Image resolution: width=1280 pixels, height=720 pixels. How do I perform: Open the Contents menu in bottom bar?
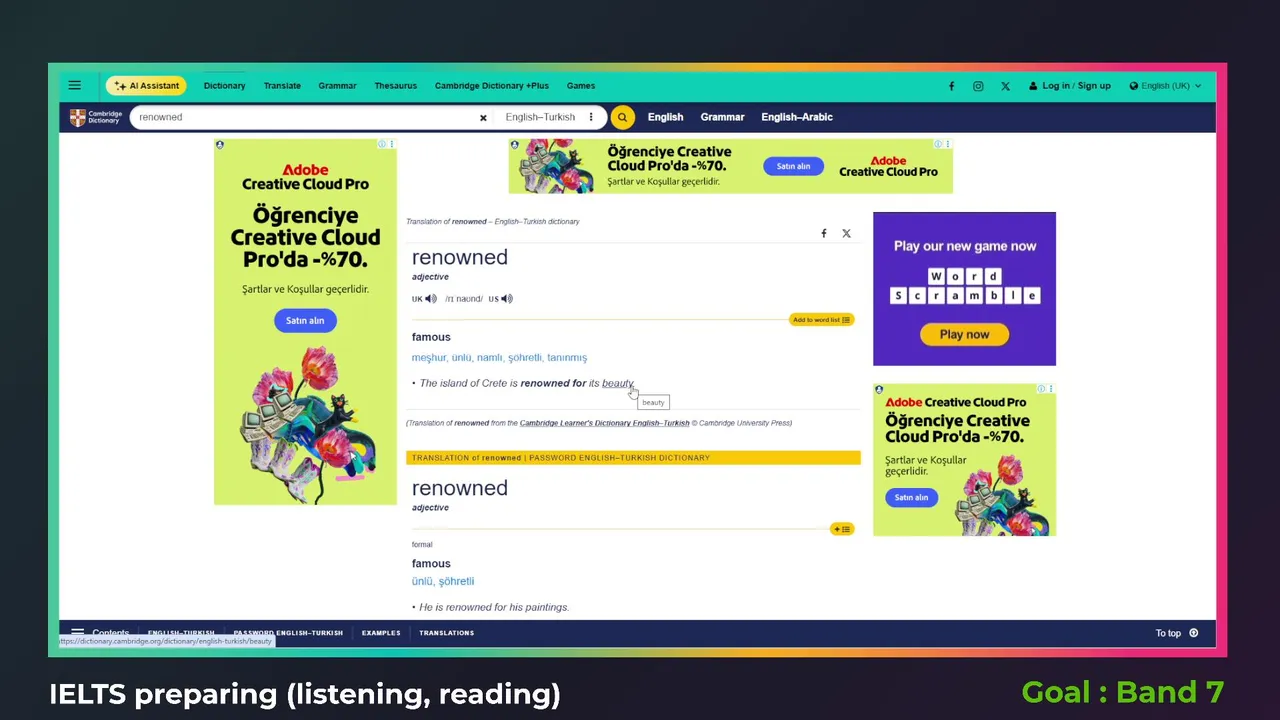click(x=99, y=633)
